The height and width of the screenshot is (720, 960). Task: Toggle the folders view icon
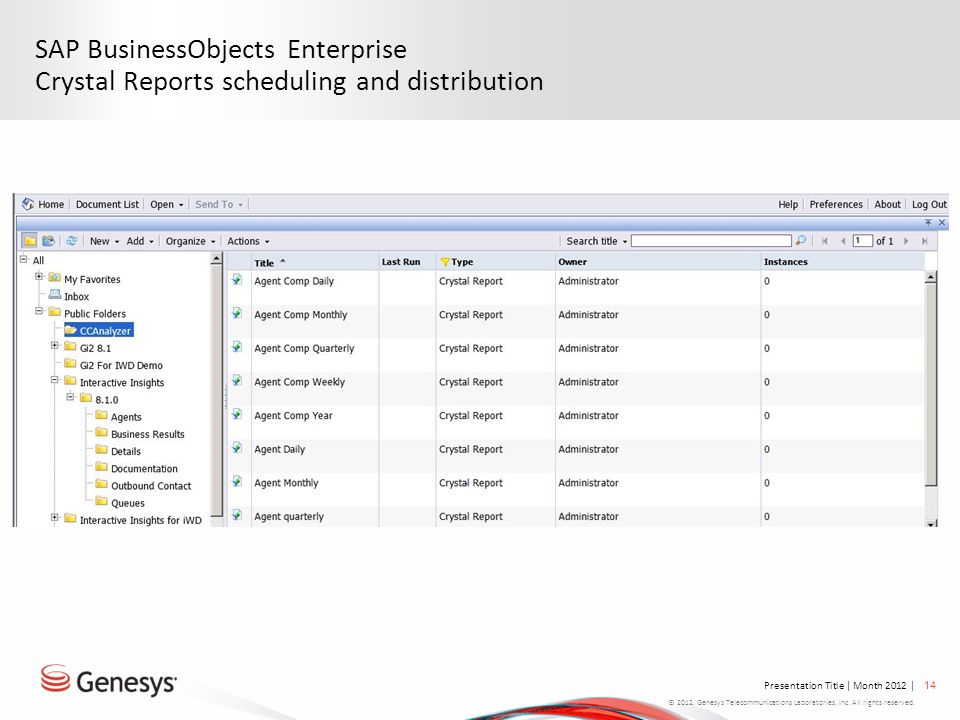point(29,241)
